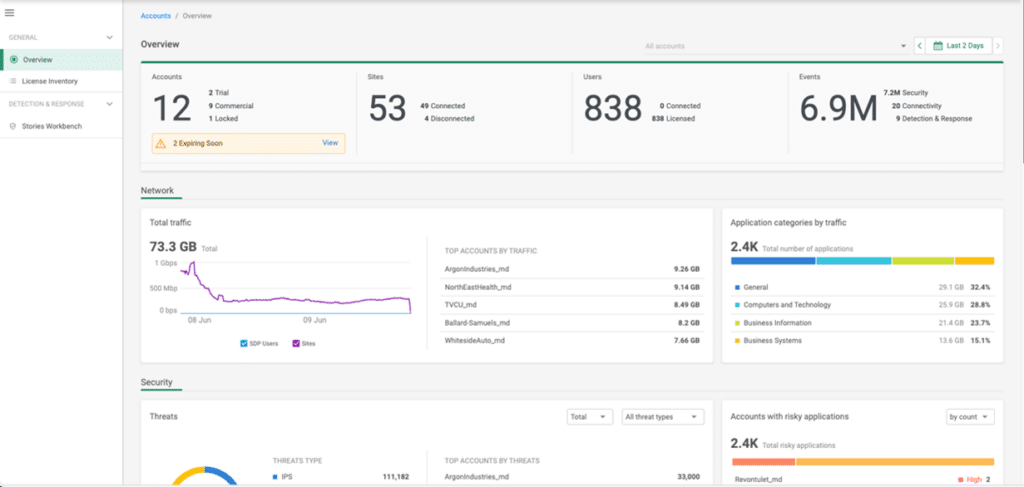Image resolution: width=1024 pixels, height=487 pixels.
Task: Open the hamburger menu icon
Action: tap(10, 12)
